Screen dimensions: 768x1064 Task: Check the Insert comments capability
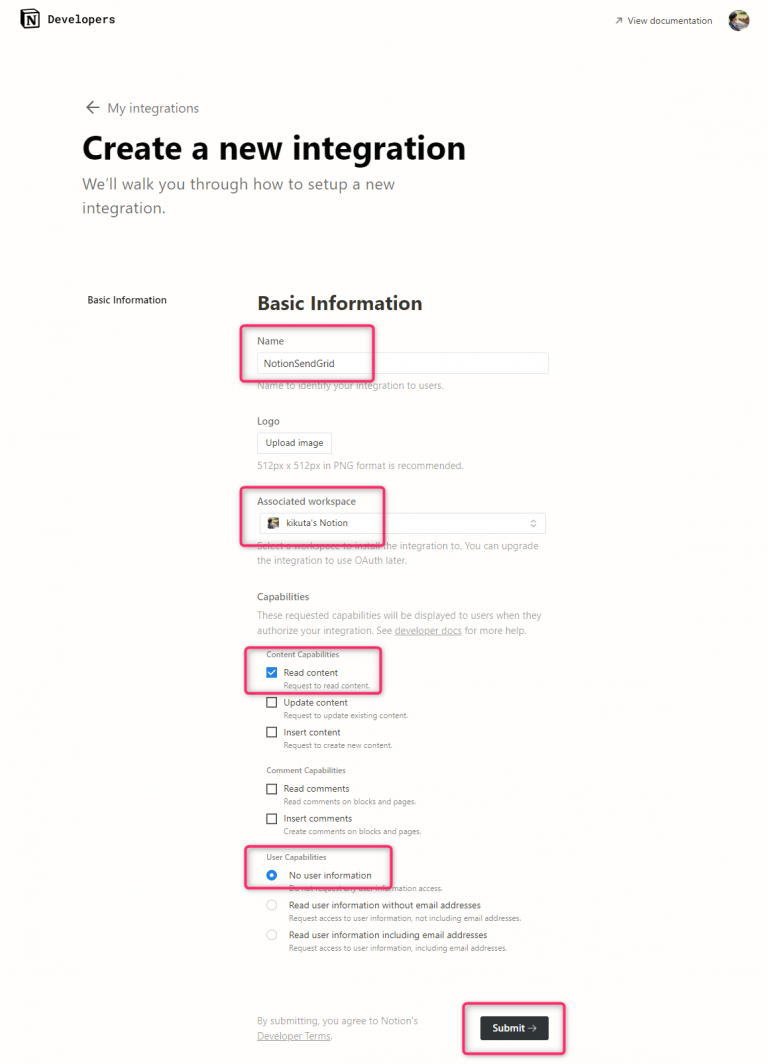[x=271, y=818]
